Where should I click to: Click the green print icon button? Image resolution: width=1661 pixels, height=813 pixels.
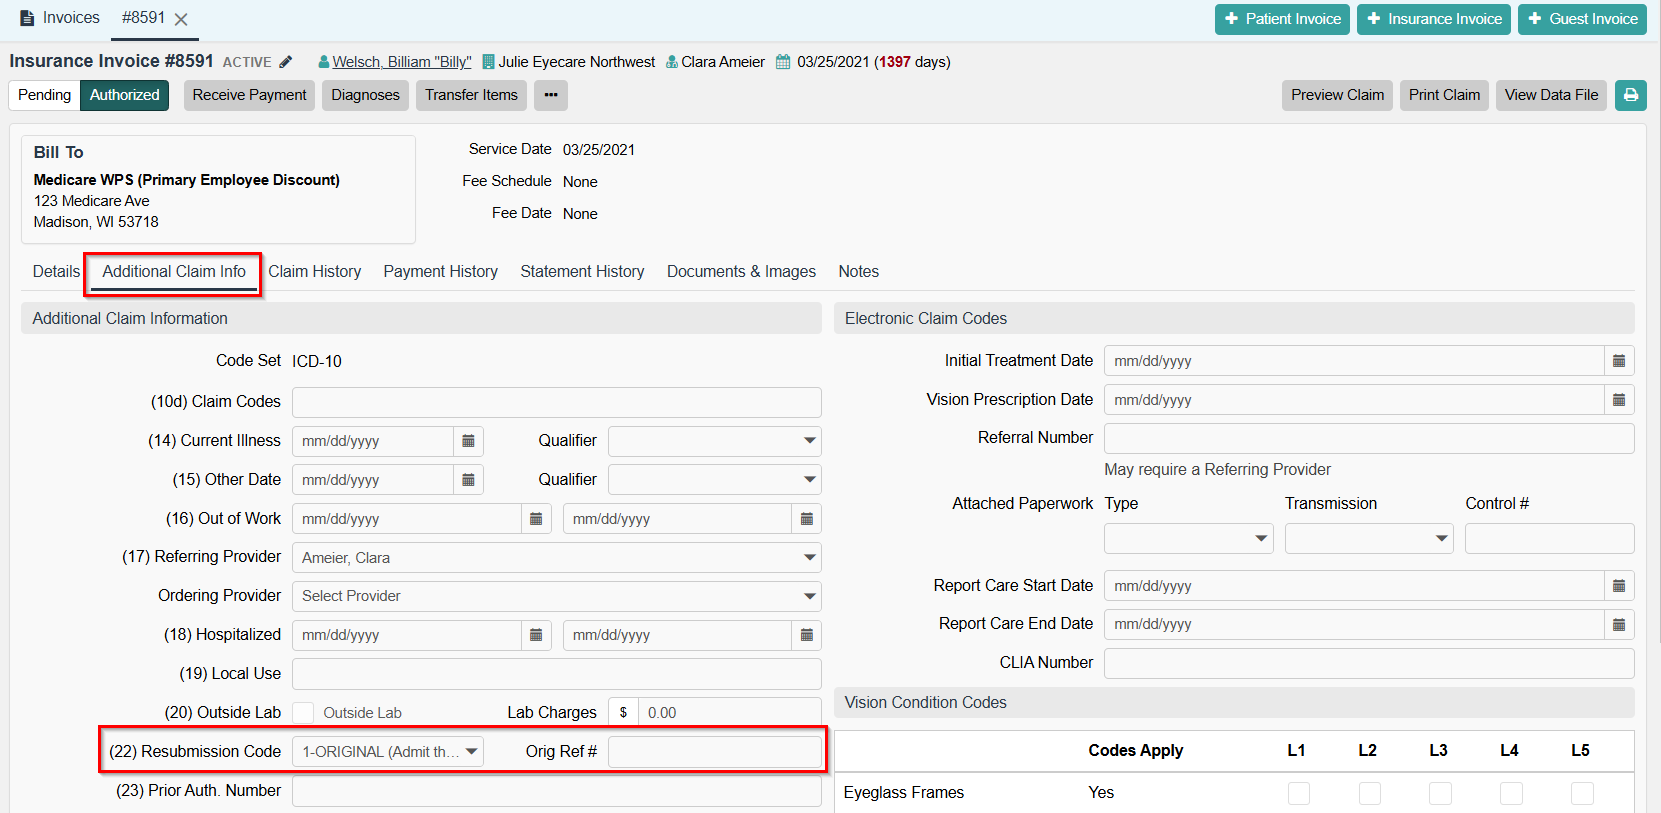(x=1630, y=95)
